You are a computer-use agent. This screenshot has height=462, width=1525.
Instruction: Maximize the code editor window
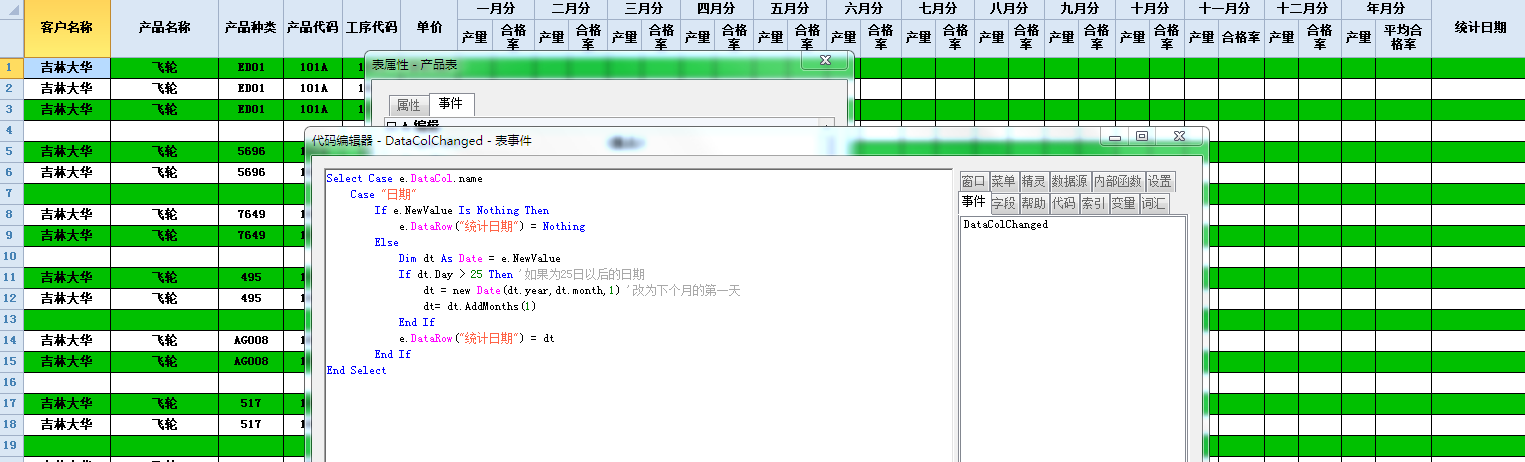coord(1142,136)
